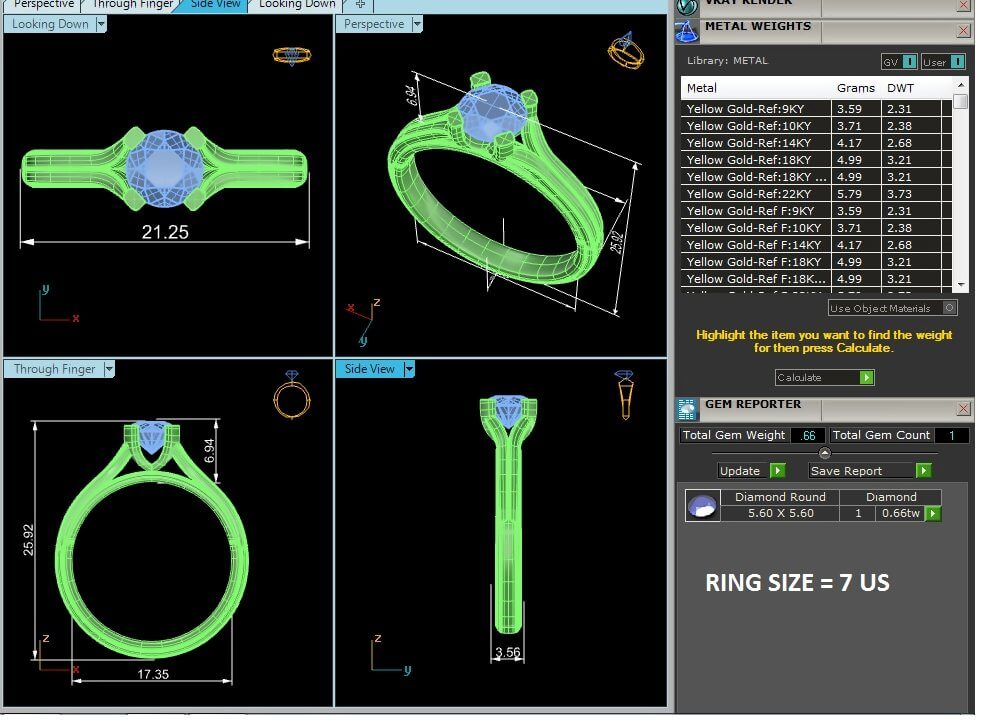This screenshot has height=721, width=981.
Task: Open the Looking Down viewport dropdown
Action: tap(101, 24)
